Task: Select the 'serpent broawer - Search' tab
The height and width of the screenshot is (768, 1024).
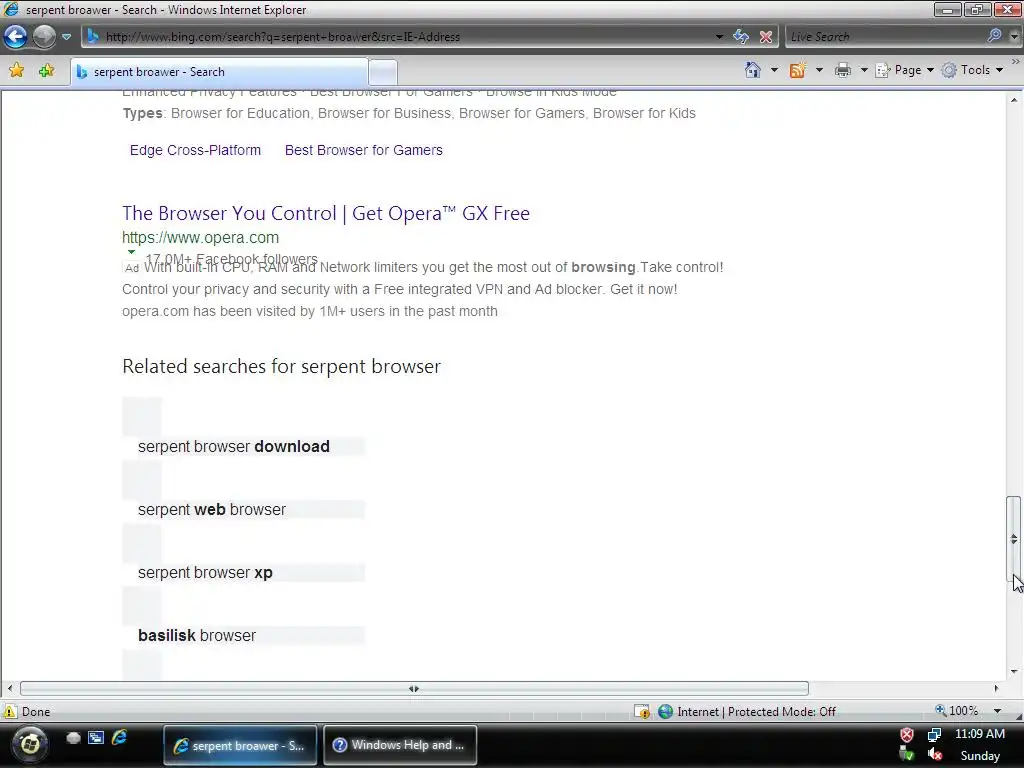Action: coord(219,72)
